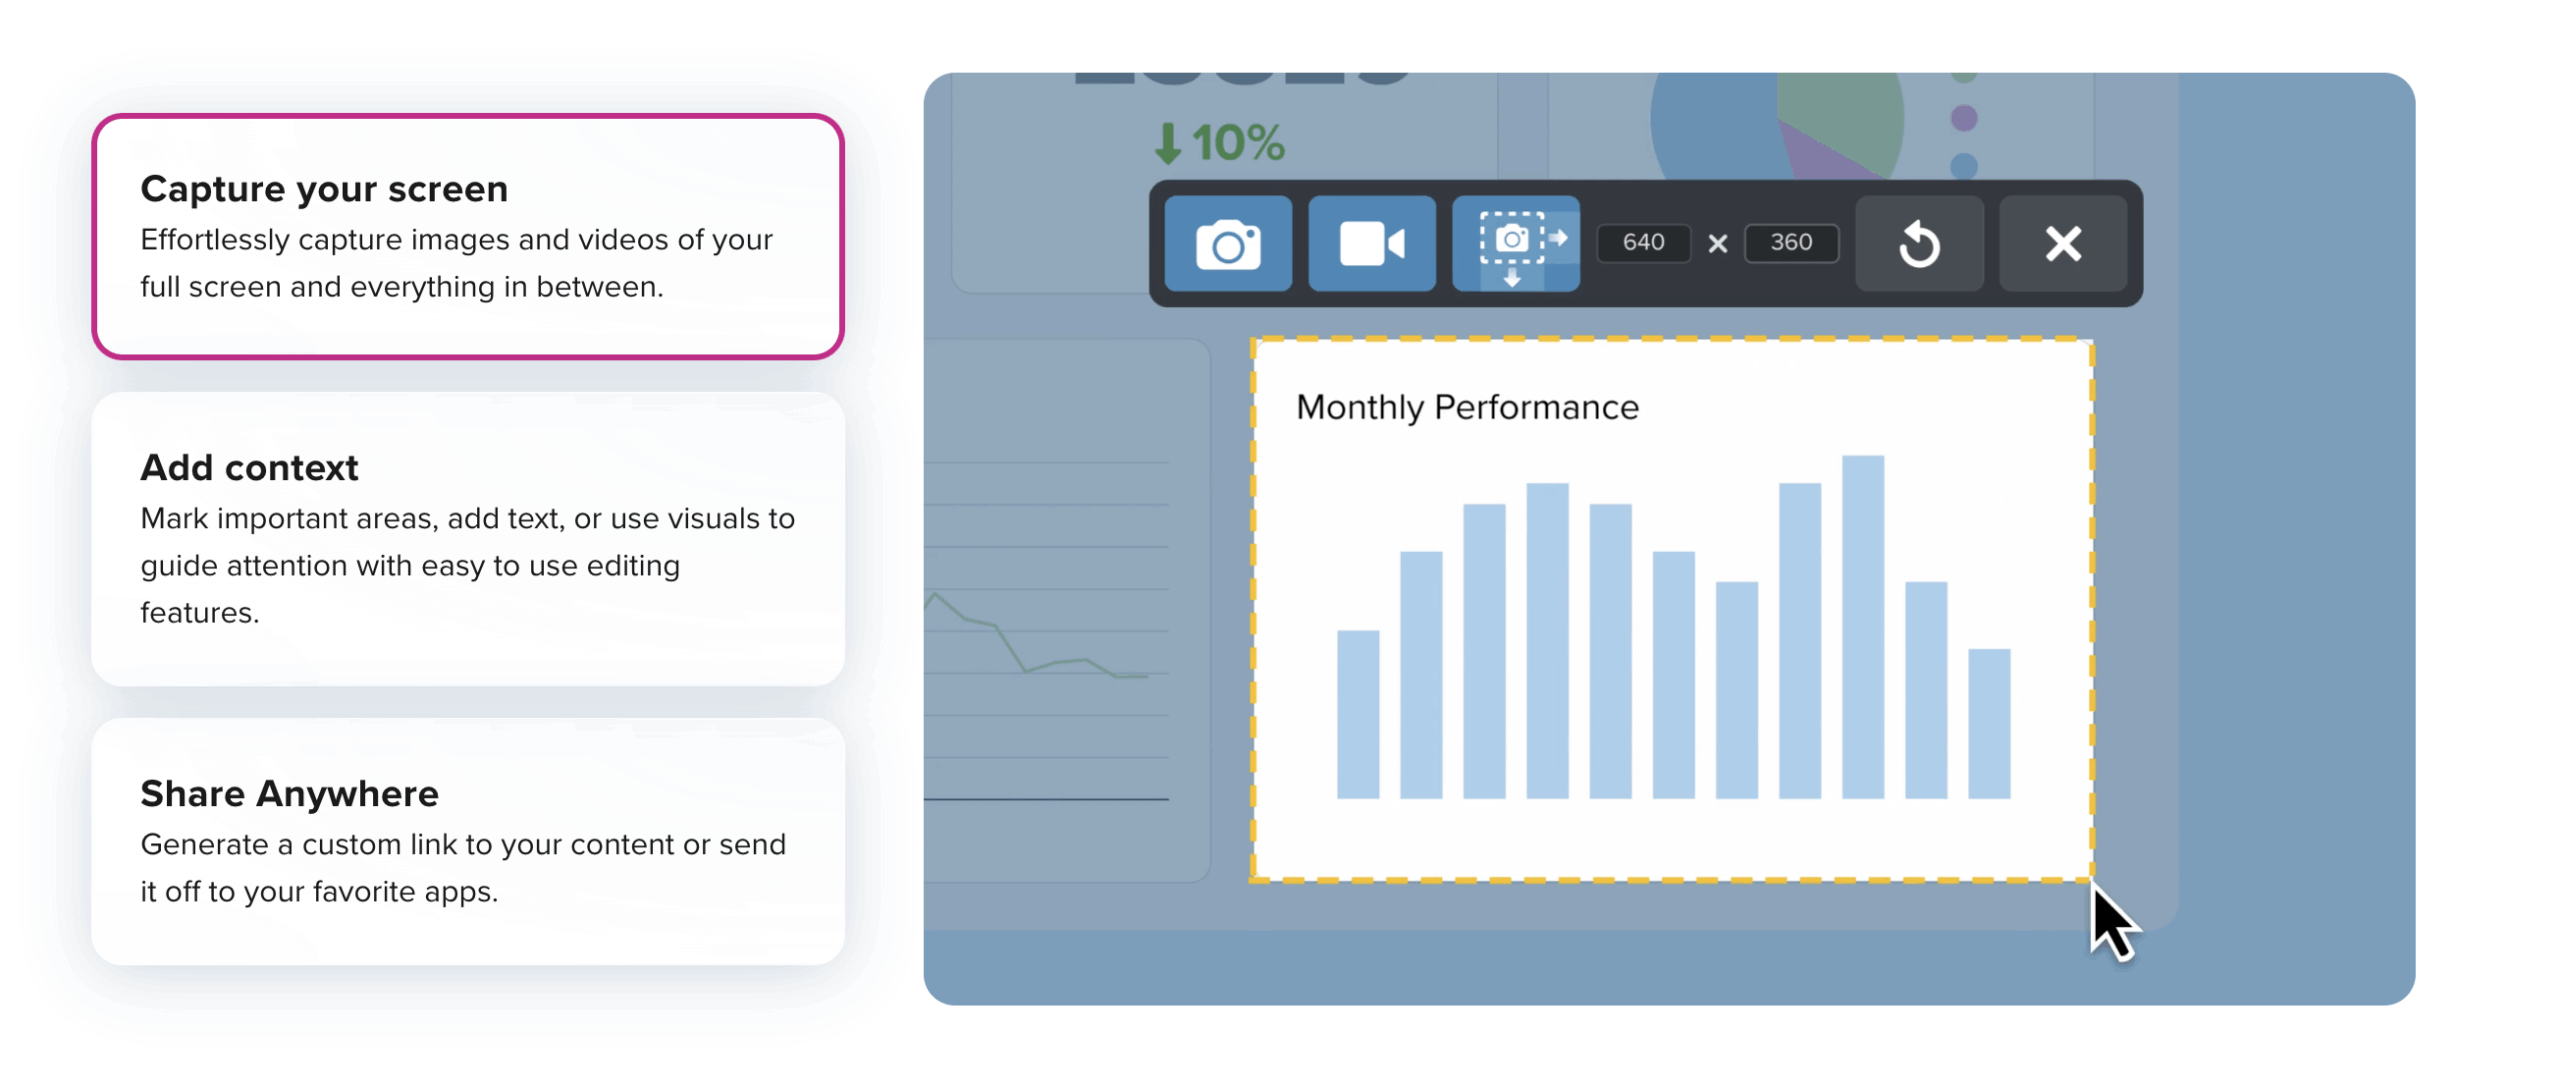The width and height of the screenshot is (2560, 1088).
Task: Start video recording with camcorder icon
Action: point(1371,244)
